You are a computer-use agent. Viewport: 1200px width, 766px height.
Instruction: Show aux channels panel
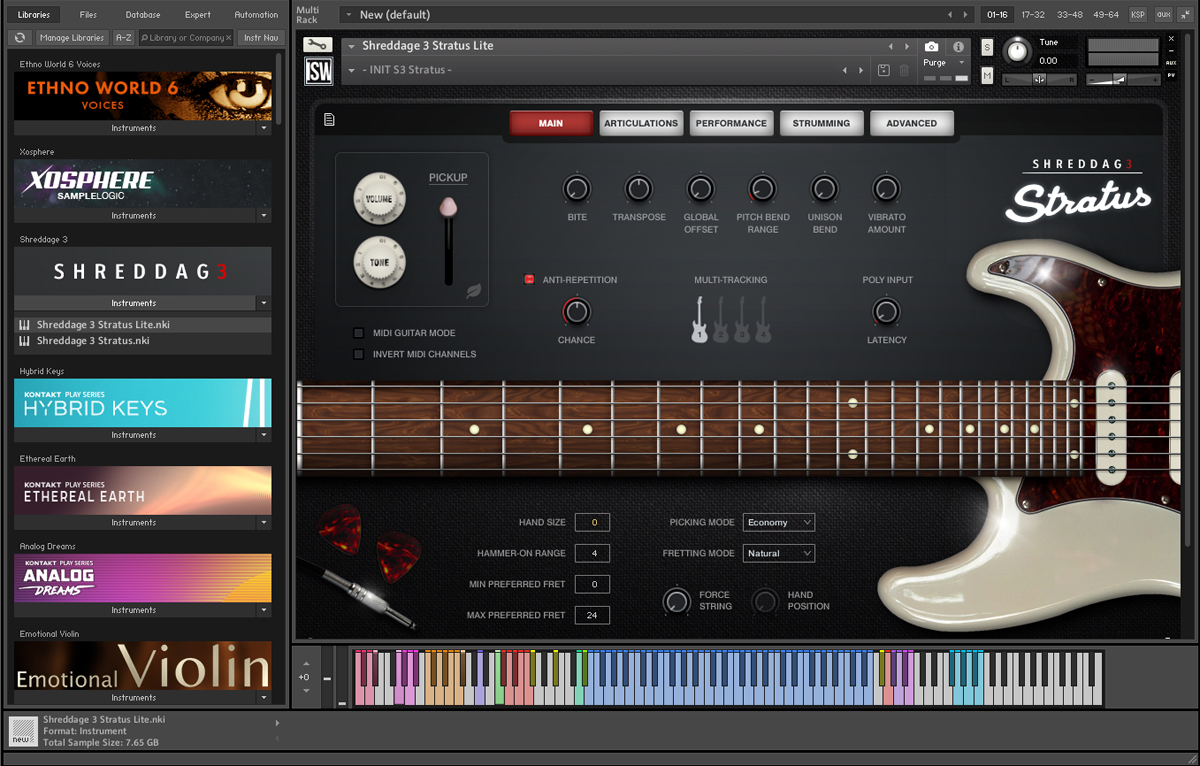[1163, 15]
